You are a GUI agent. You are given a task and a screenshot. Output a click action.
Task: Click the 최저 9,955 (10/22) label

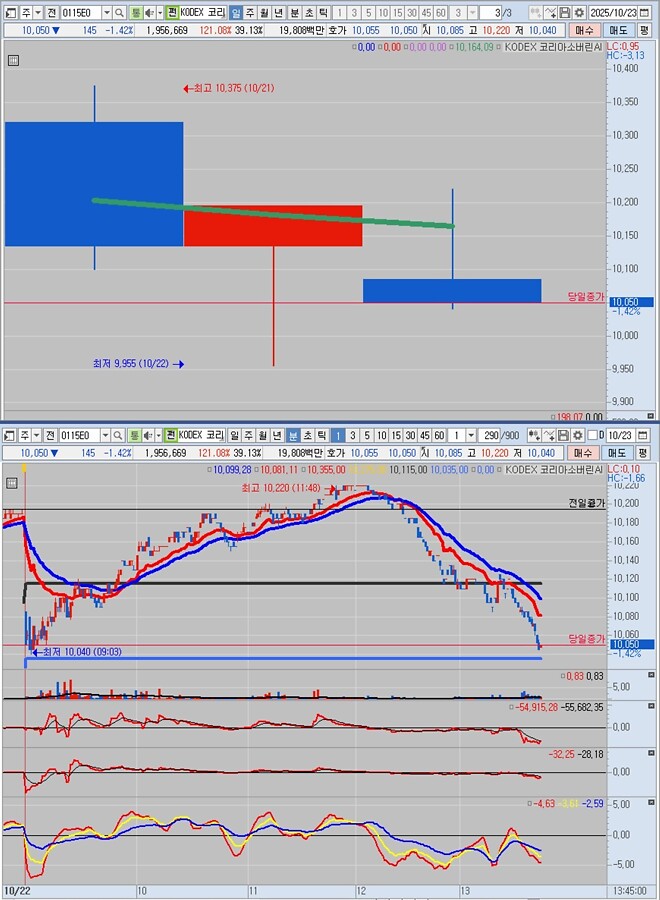138,363
